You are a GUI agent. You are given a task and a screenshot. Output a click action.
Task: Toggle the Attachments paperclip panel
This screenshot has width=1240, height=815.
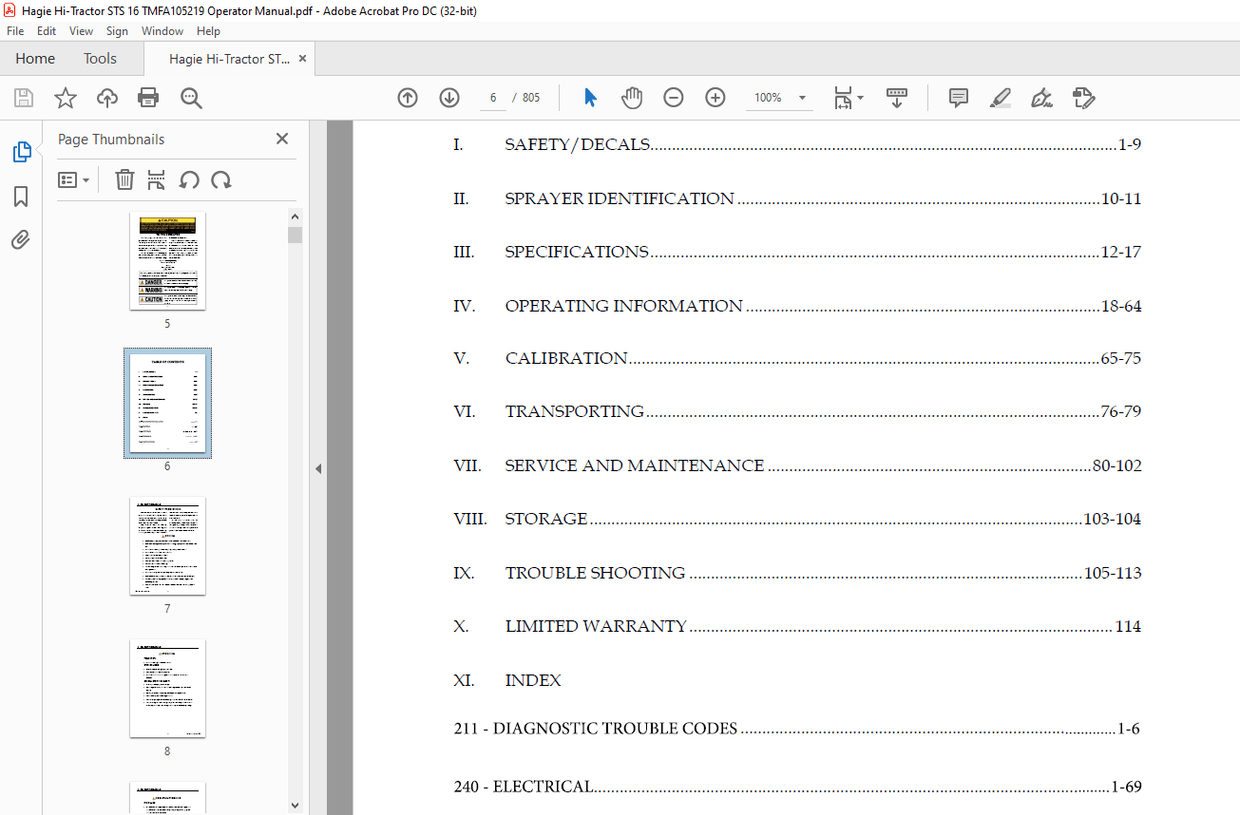[21, 240]
